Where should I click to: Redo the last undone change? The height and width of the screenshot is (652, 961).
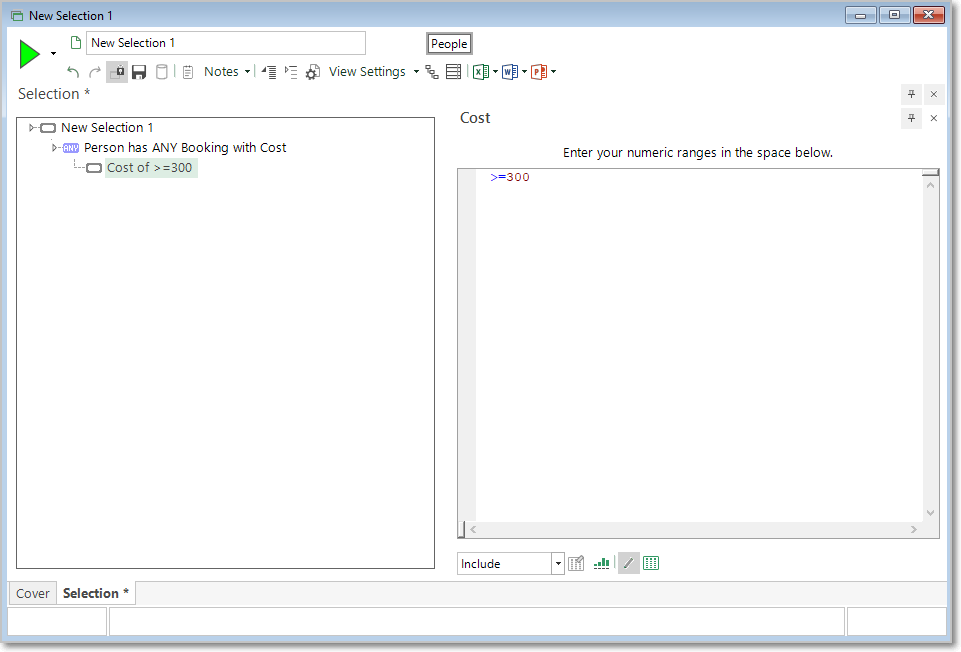coord(95,72)
